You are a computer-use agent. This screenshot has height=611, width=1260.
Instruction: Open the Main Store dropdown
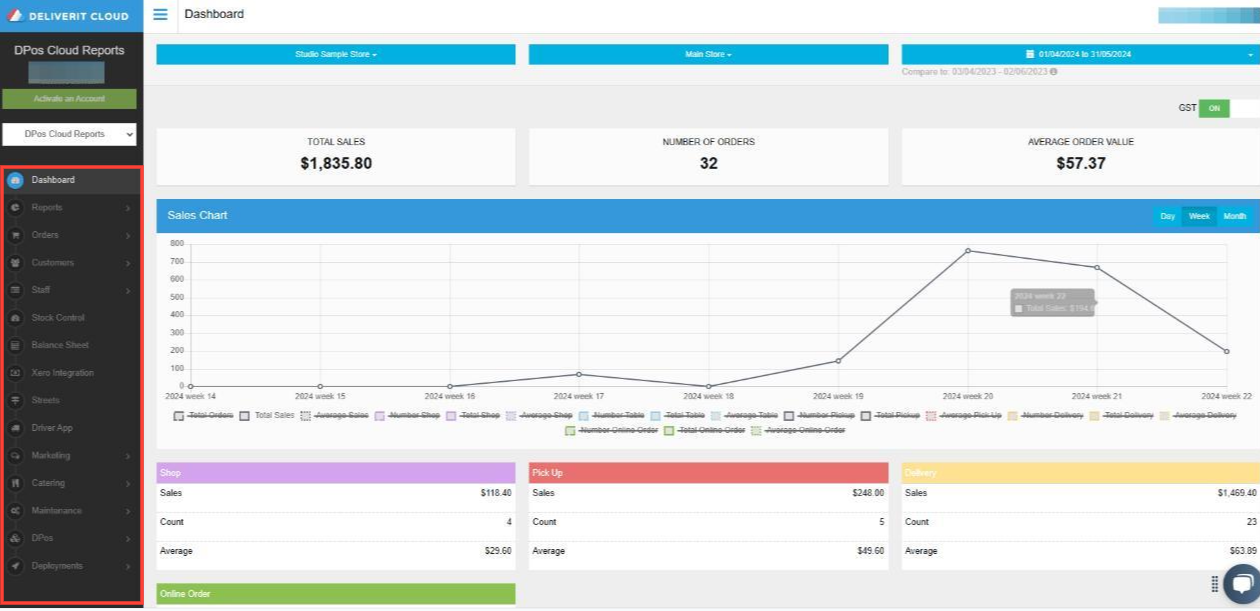708,54
